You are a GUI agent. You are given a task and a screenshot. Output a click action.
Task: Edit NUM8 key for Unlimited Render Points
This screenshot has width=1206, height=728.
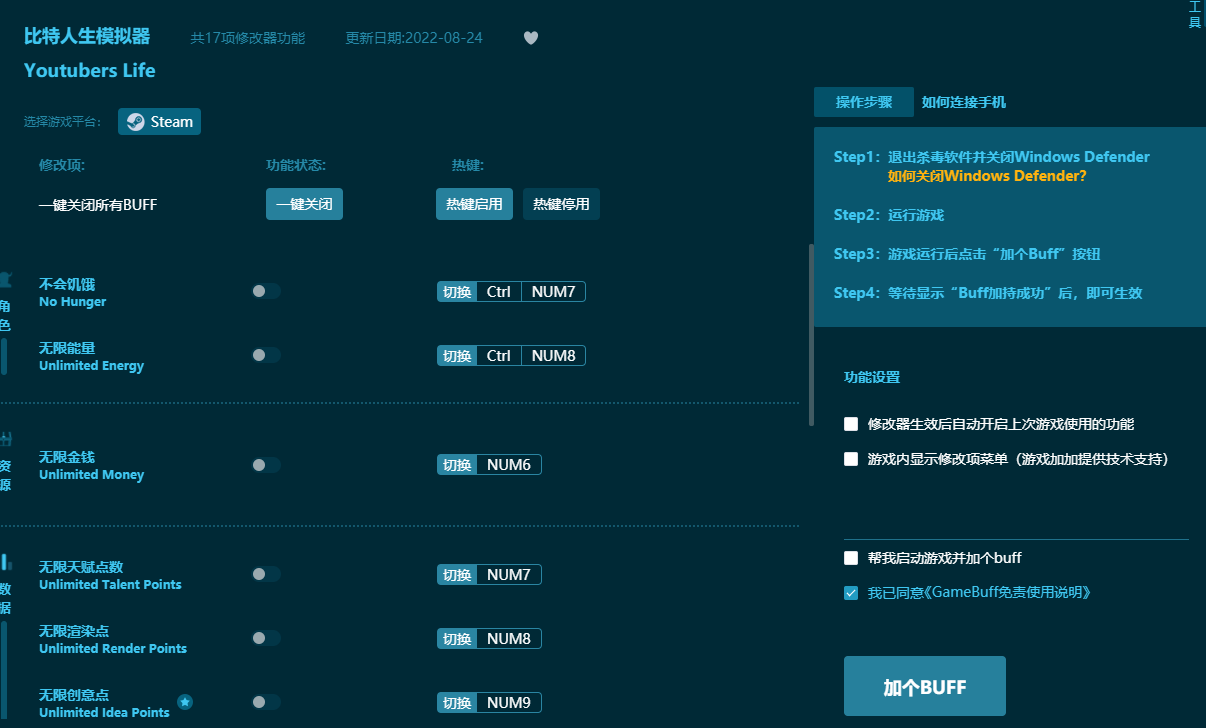click(x=509, y=639)
